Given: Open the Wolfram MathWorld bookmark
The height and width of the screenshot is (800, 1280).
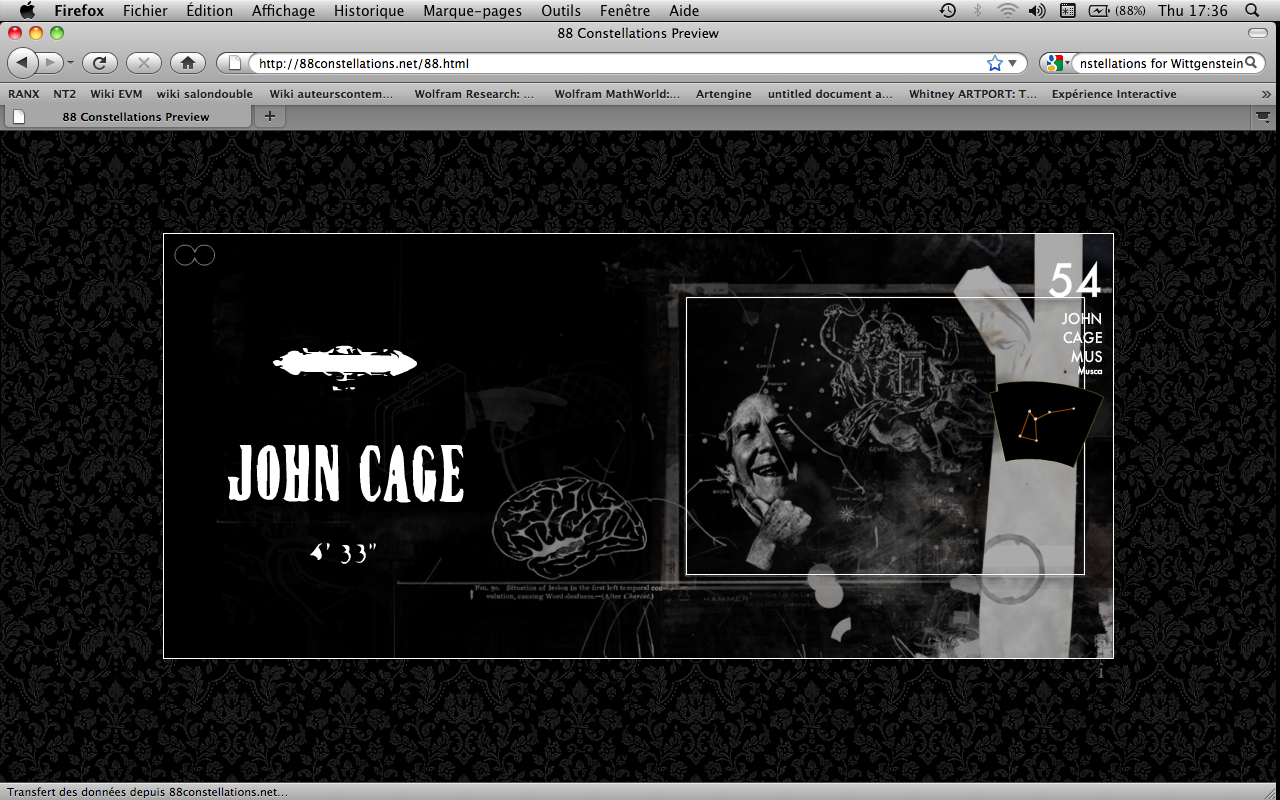Looking at the screenshot, I should (x=617, y=94).
